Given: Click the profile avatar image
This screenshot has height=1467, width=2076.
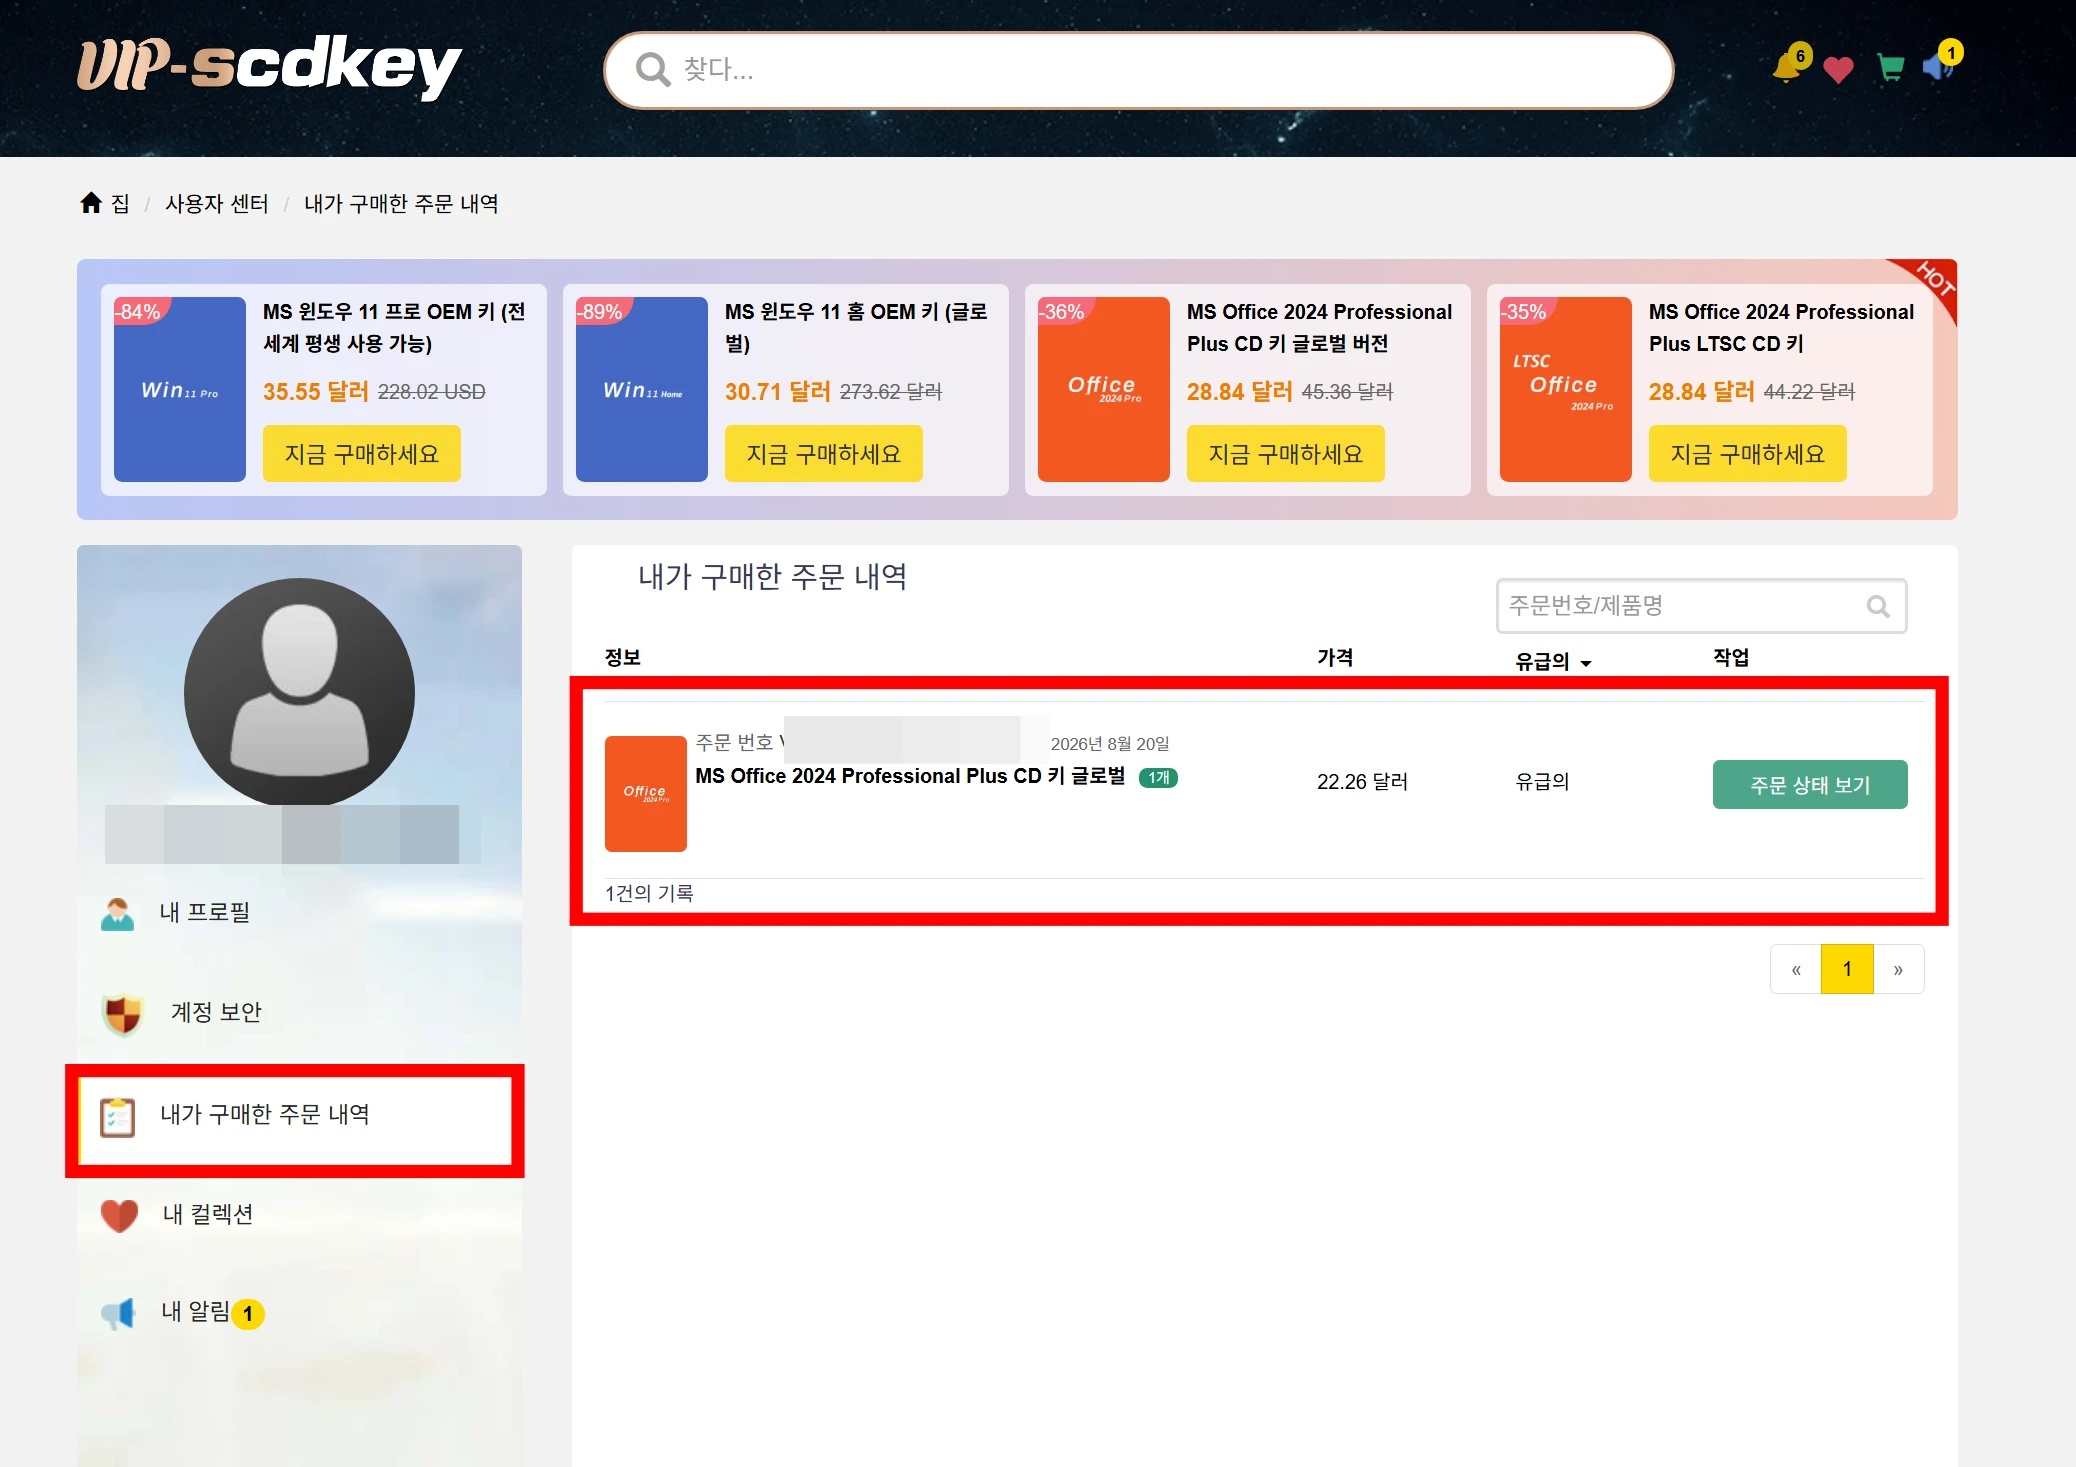Looking at the screenshot, I should [299, 692].
